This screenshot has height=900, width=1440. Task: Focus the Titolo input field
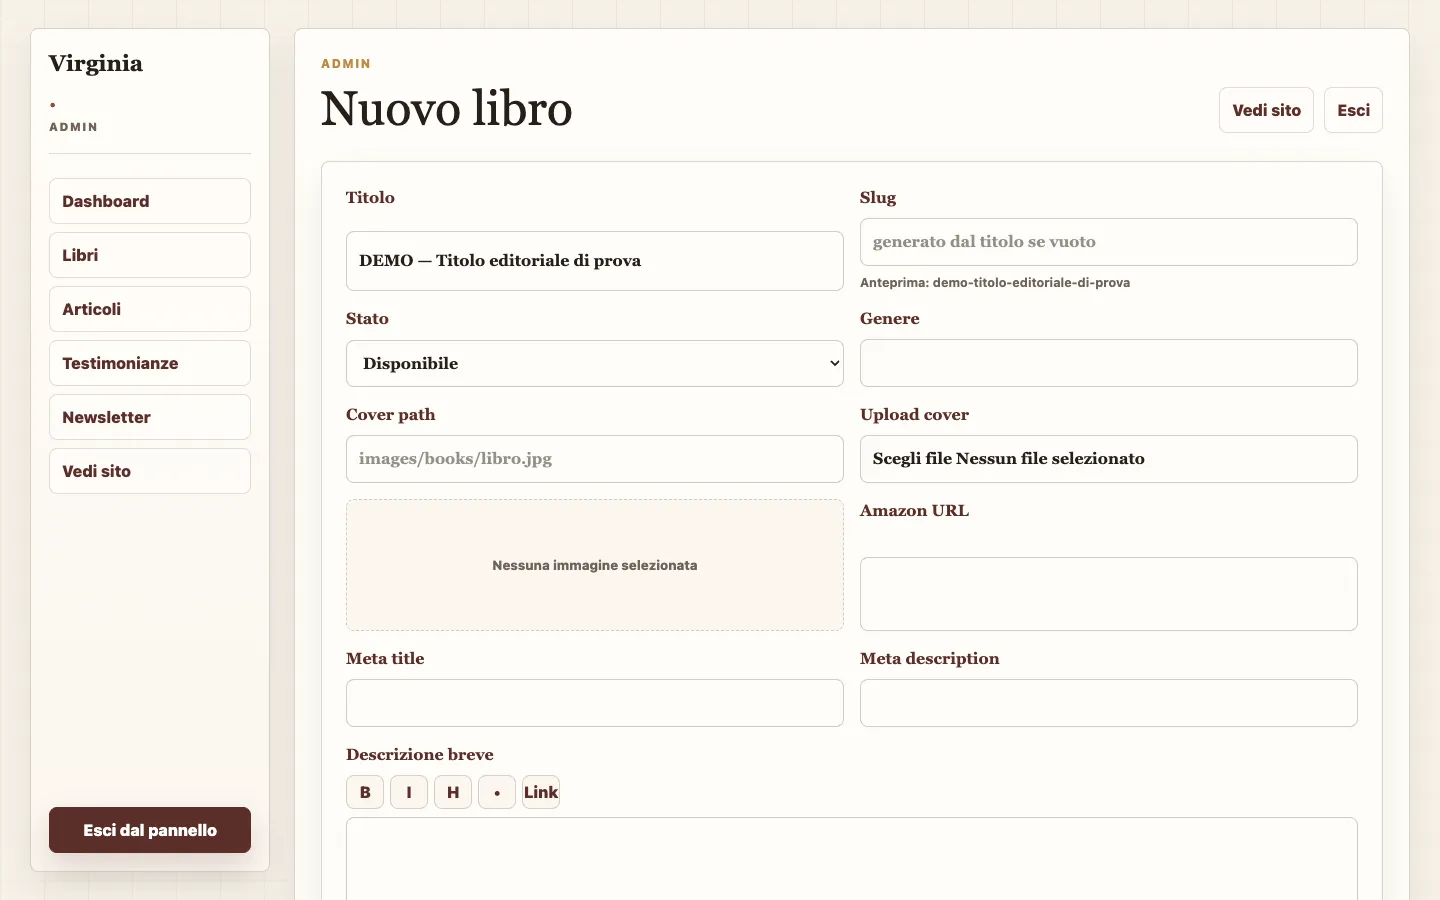tap(595, 261)
